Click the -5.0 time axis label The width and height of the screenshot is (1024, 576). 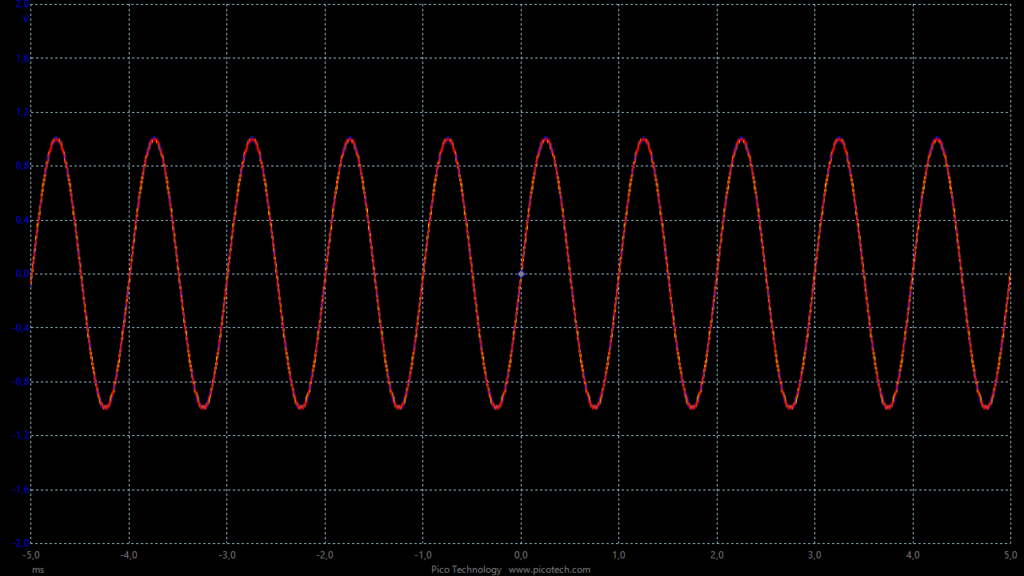coord(31,555)
